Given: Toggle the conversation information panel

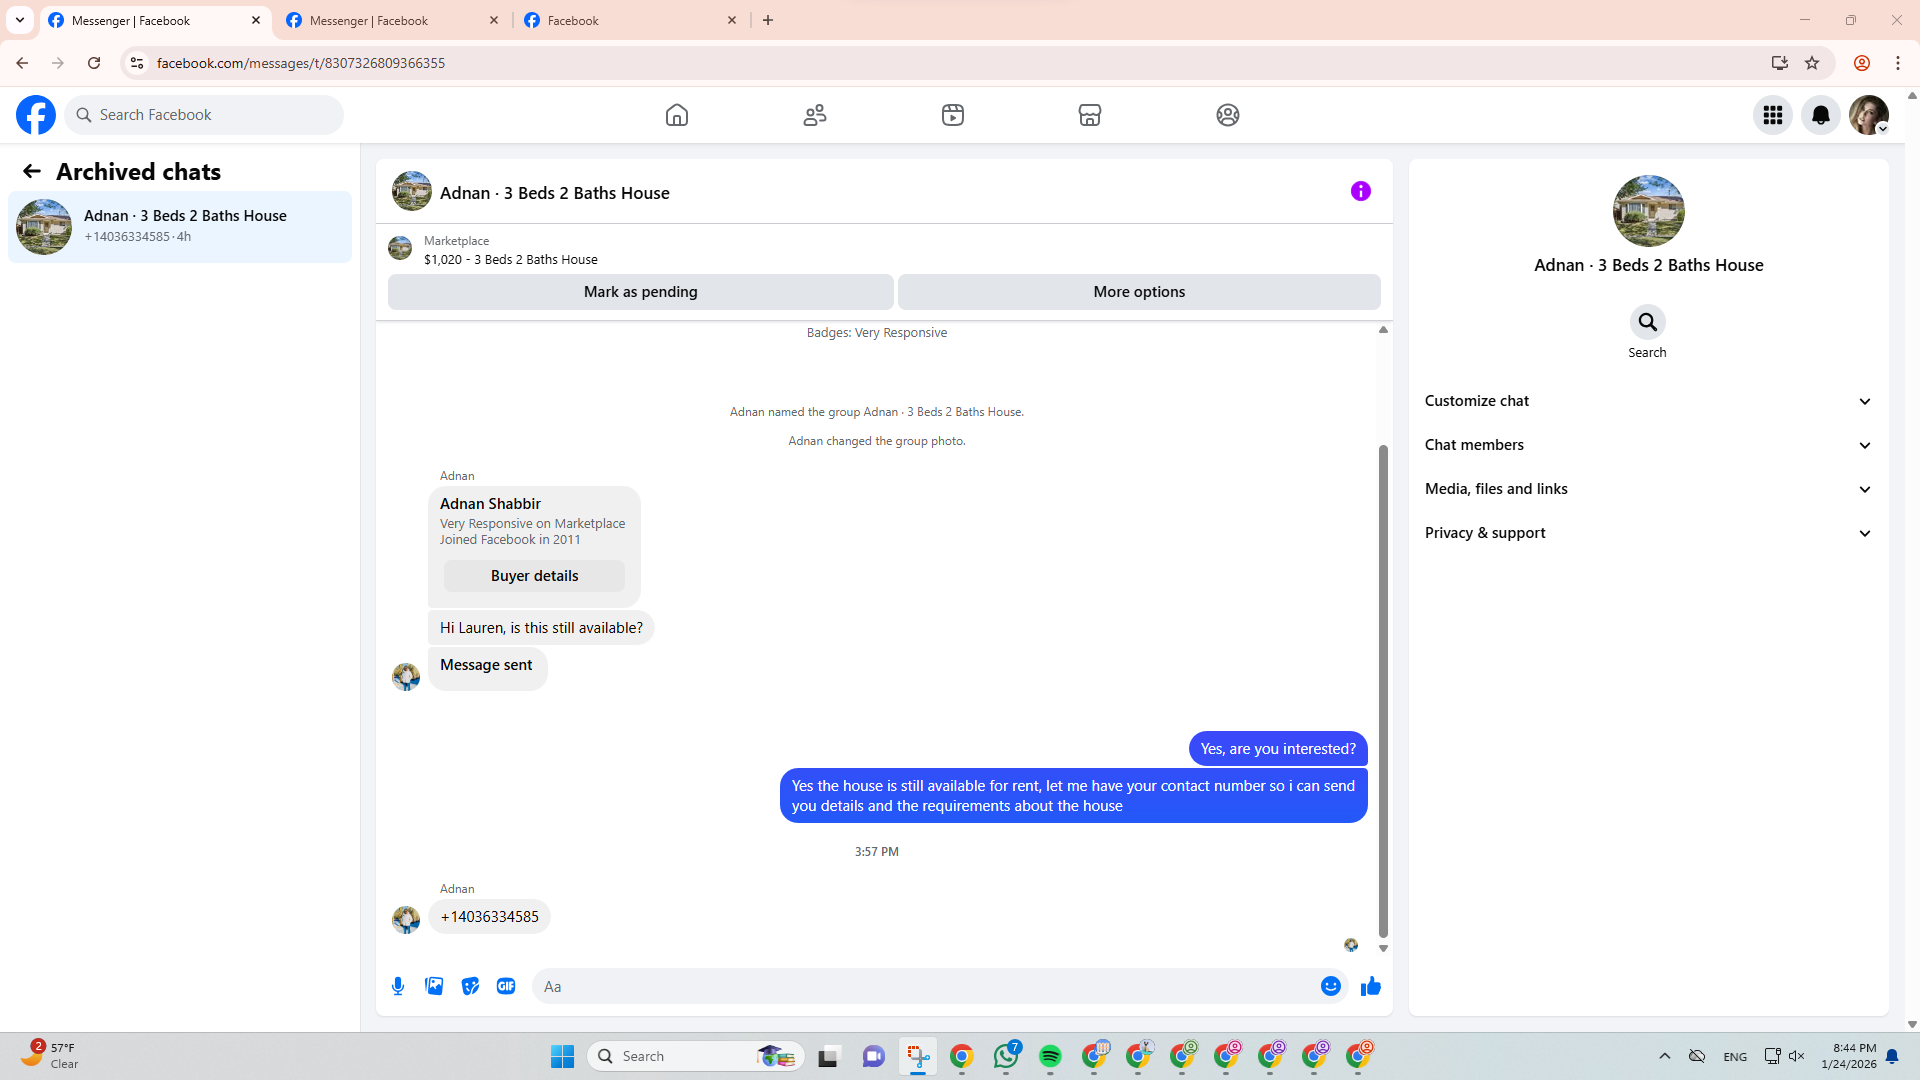Looking at the screenshot, I should pos(1360,191).
